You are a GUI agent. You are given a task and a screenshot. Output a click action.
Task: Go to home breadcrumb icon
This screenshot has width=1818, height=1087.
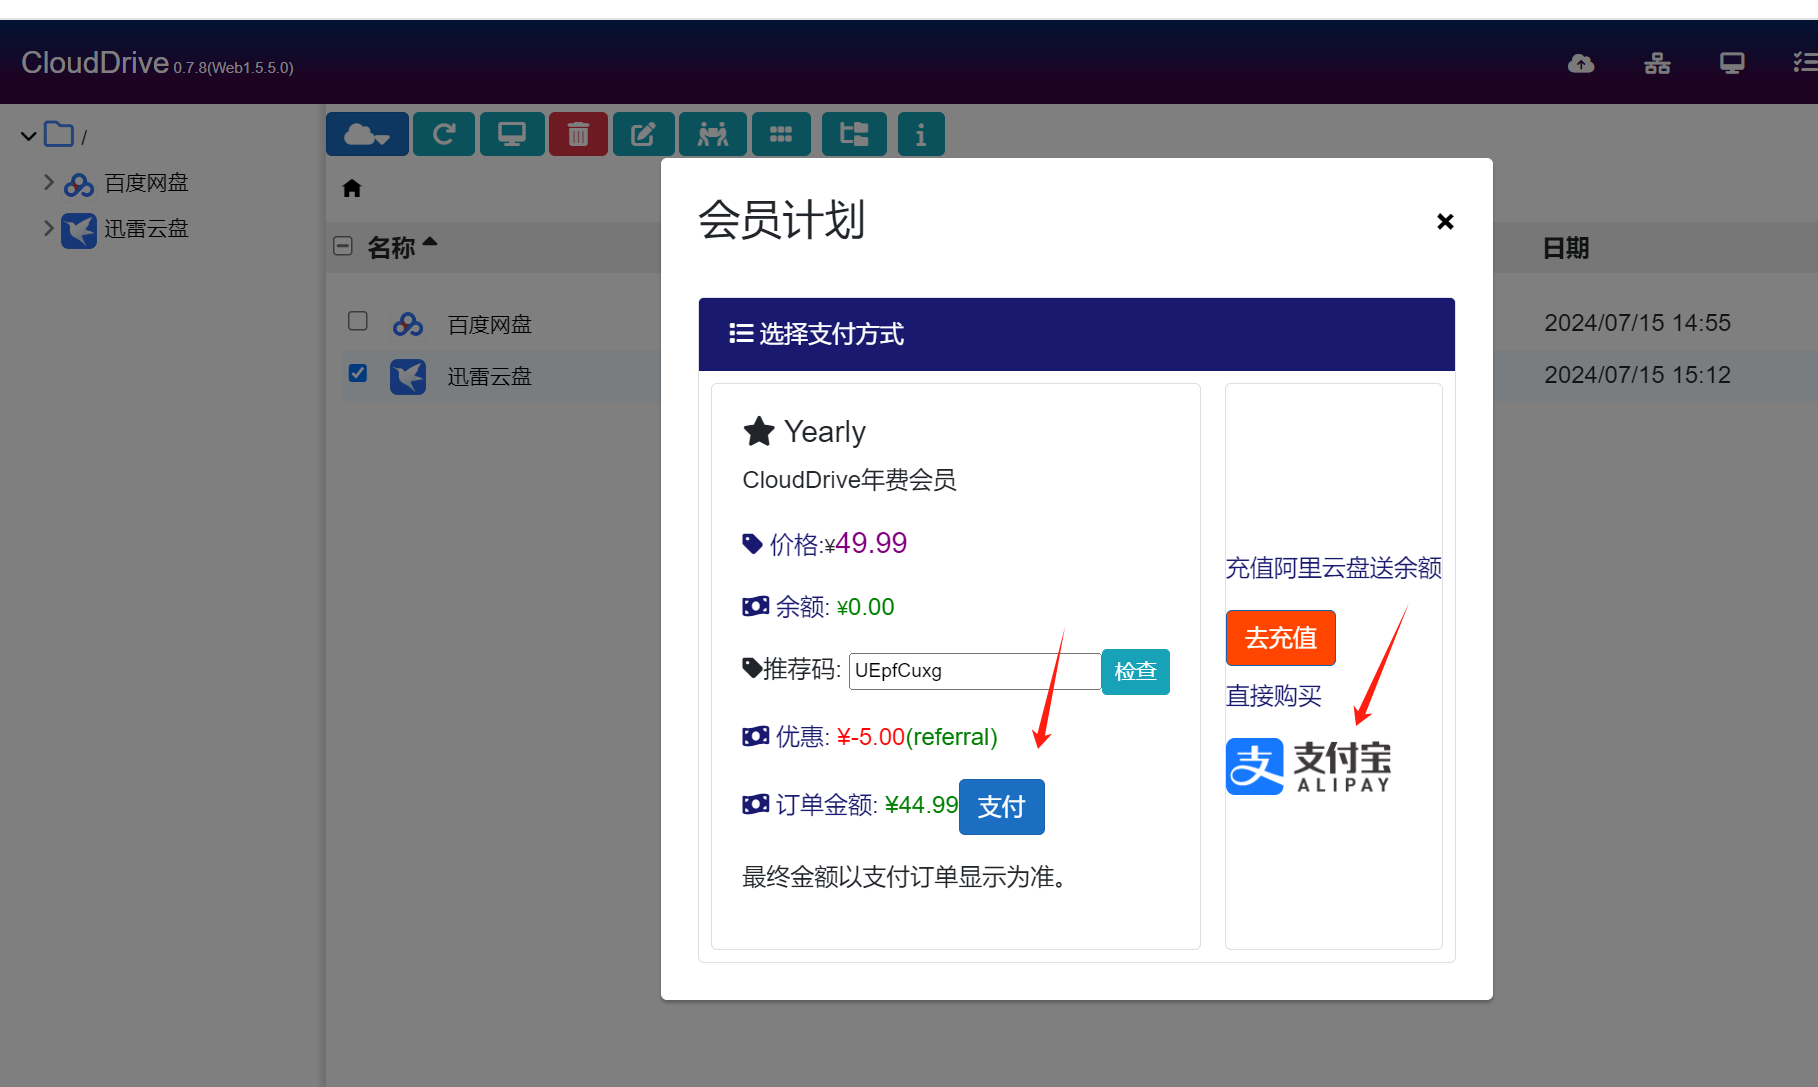click(352, 188)
